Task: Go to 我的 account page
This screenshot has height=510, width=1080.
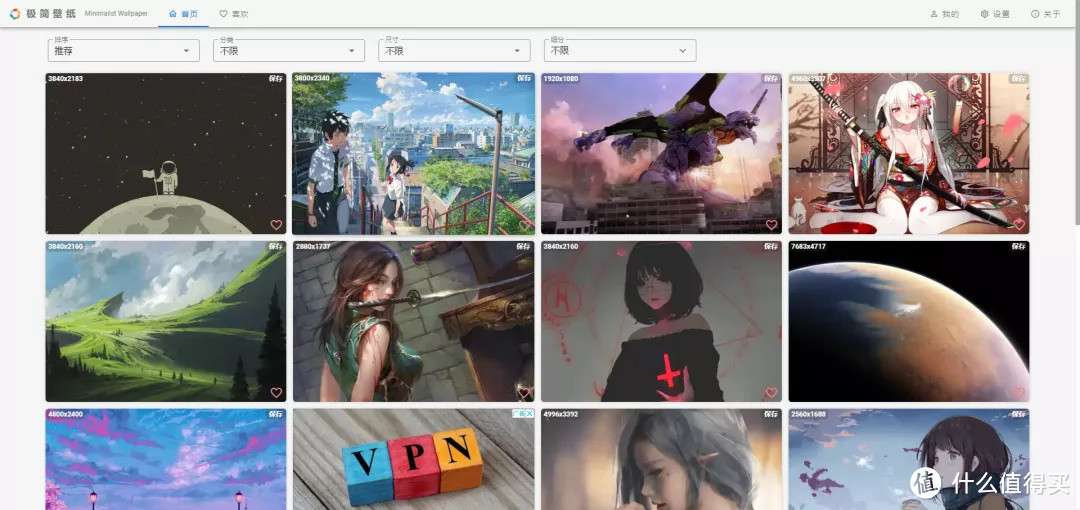Action: click(x=944, y=14)
